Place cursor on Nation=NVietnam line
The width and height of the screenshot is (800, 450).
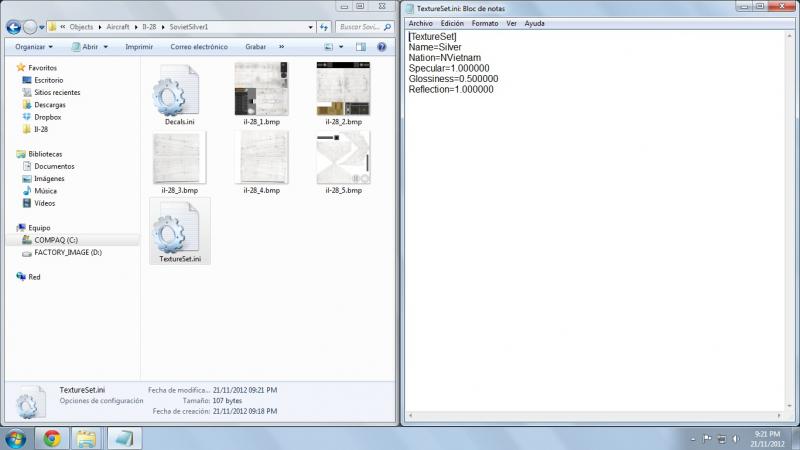pos(444,58)
